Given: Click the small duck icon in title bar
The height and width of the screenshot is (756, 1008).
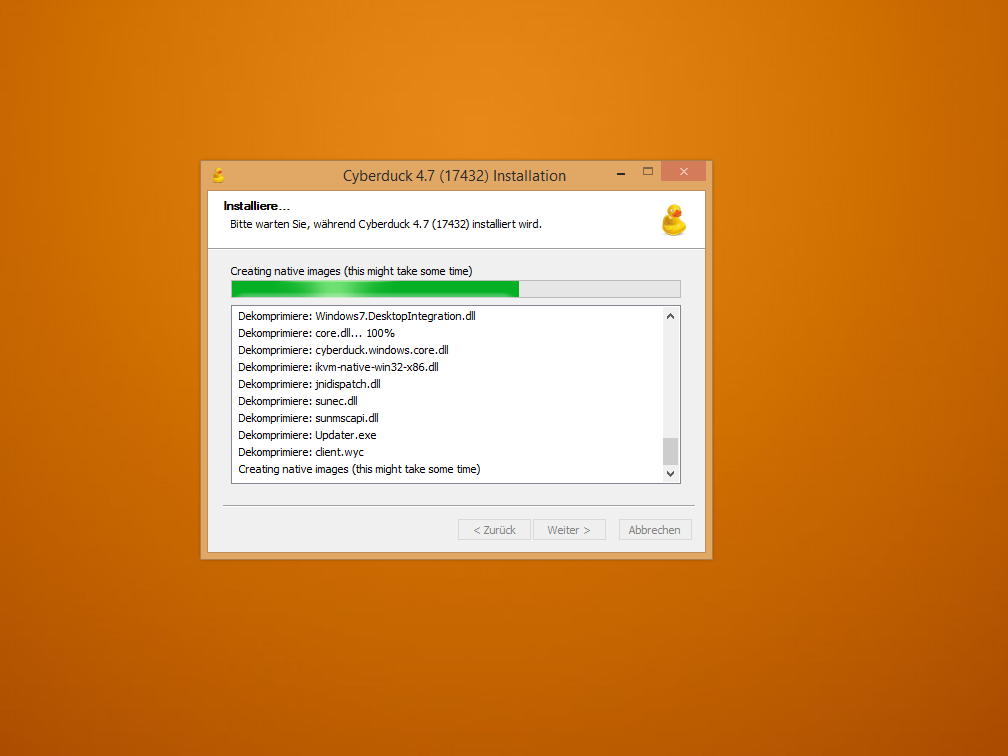Looking at the screenshot, I should point(218,175).
